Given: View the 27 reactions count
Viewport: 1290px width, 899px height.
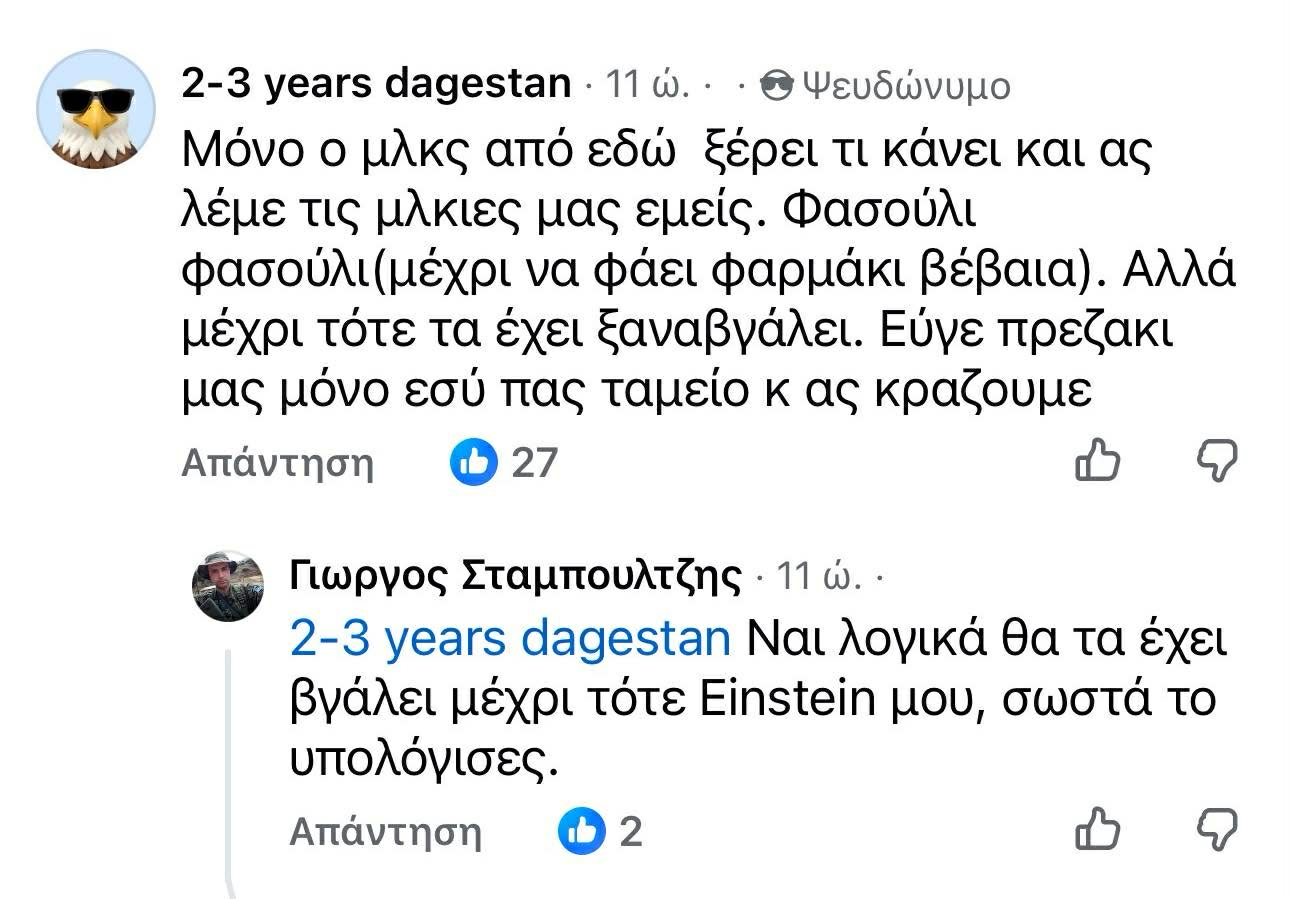Looking at the screenshot, I should pyautogui.click(x=534, y=463).
